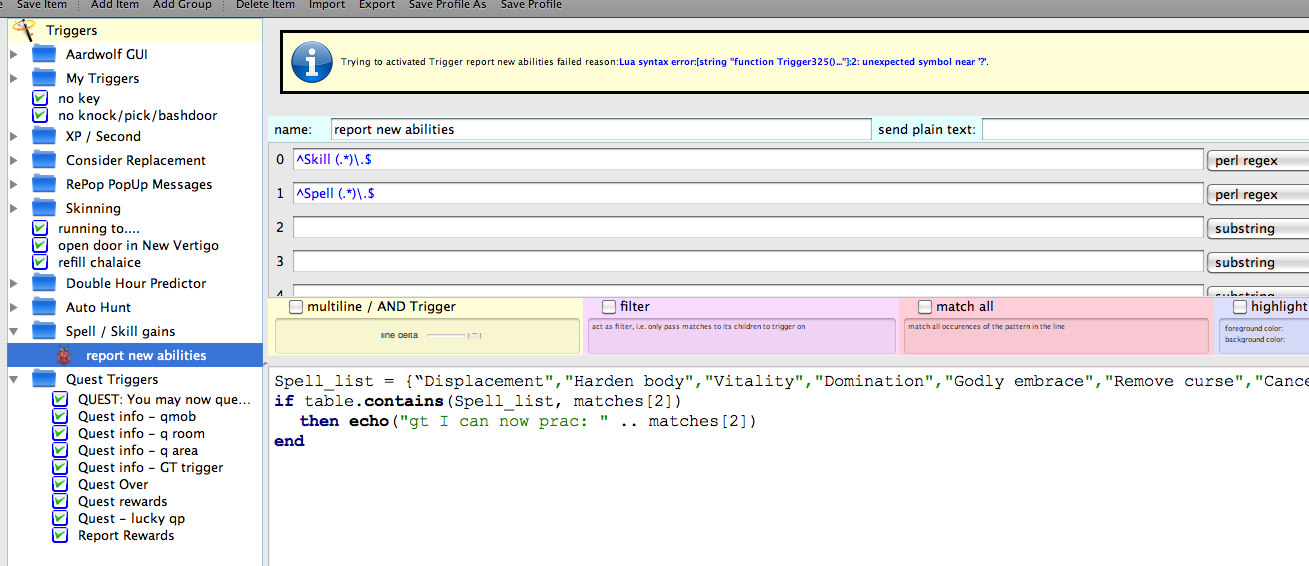
Task: Click the Triggers root icon
Action: point(22,30)
